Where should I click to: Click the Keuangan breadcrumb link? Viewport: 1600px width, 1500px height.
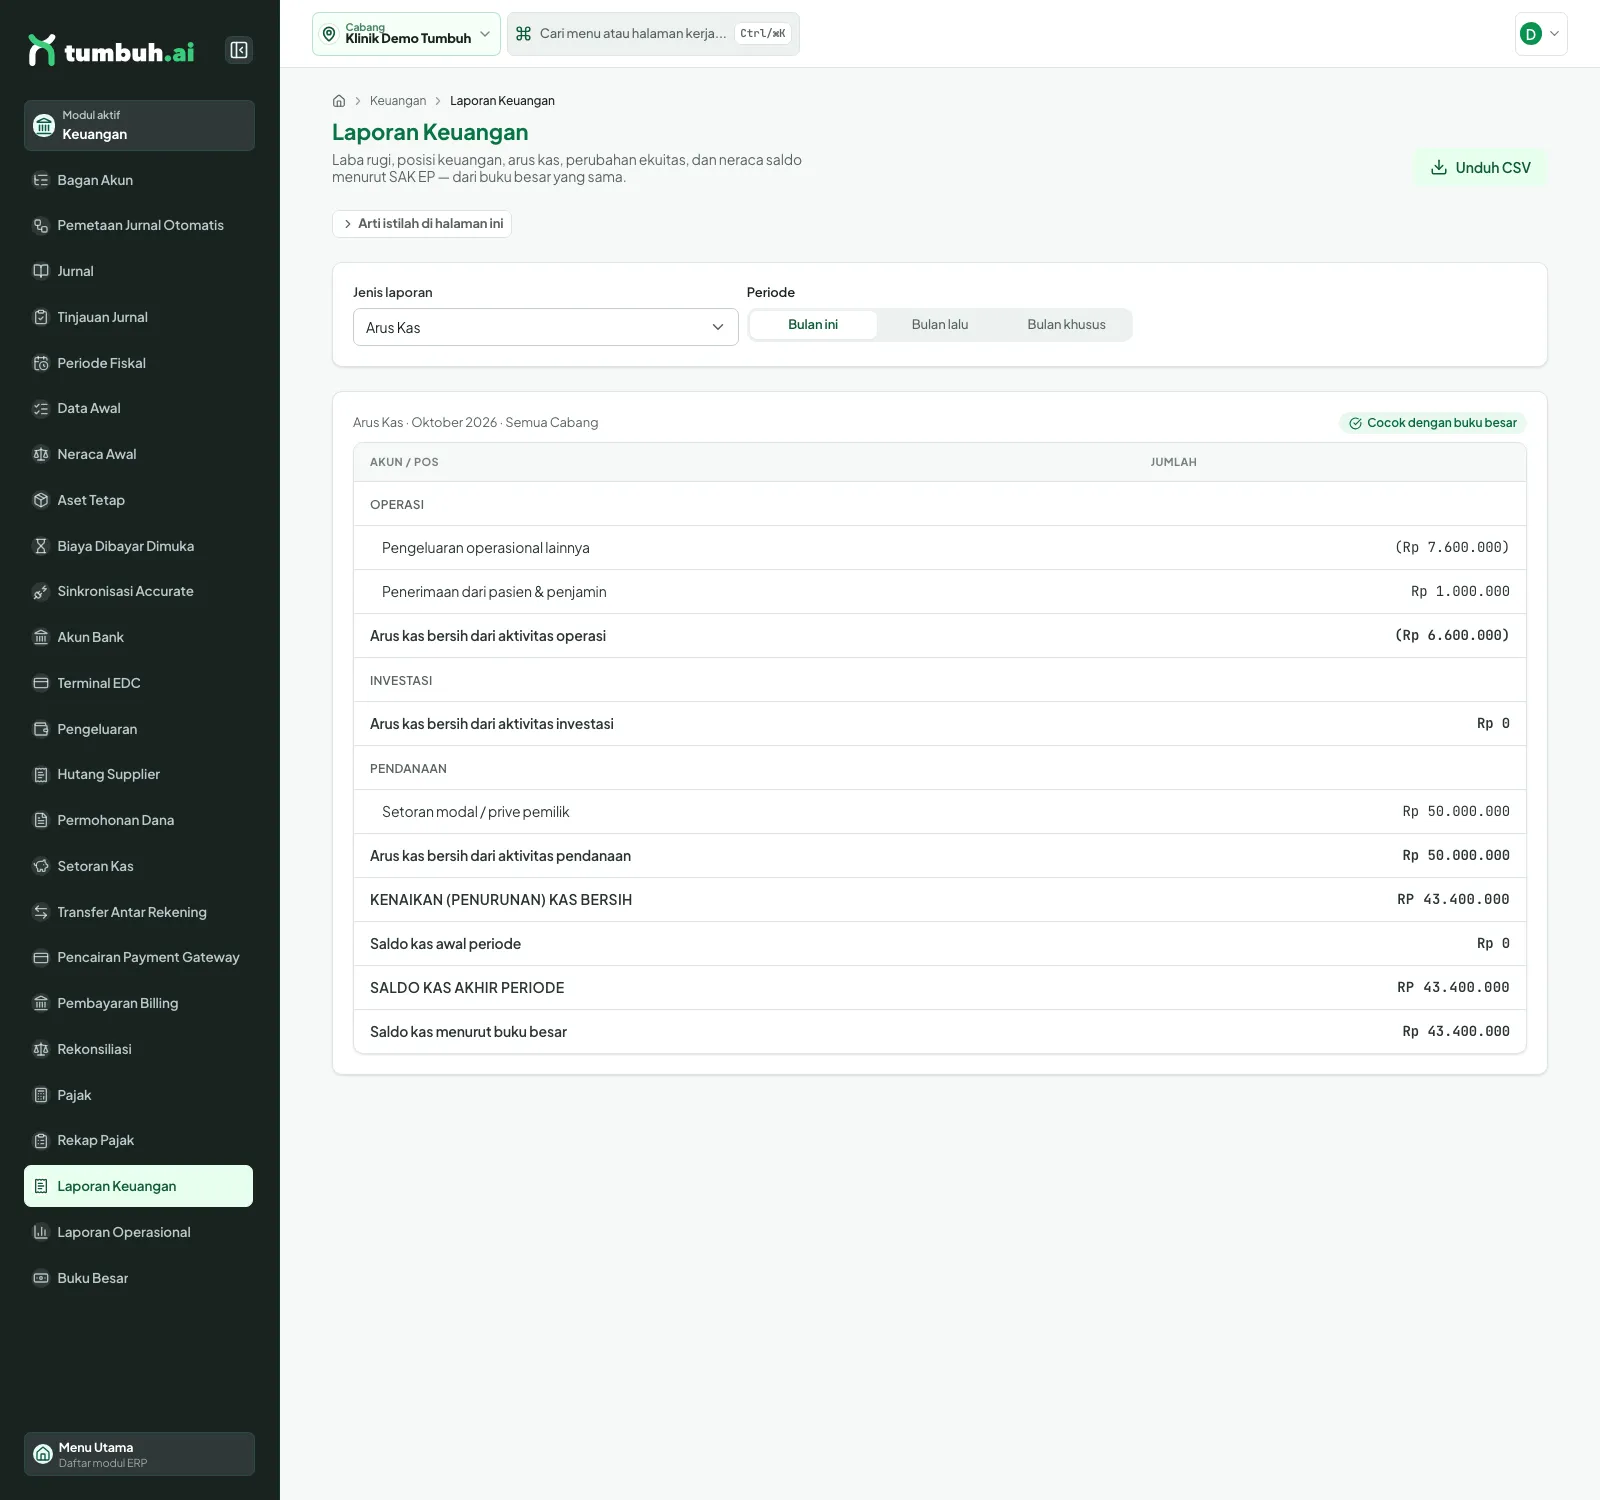click(398, 101)
